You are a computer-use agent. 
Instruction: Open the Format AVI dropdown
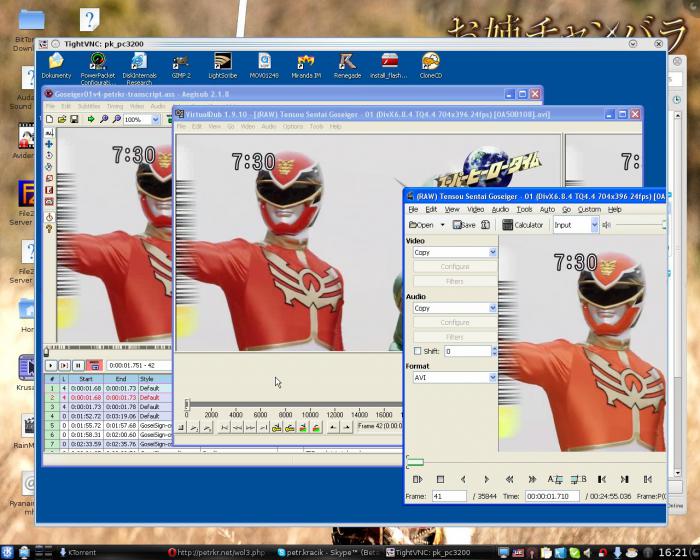455,377
